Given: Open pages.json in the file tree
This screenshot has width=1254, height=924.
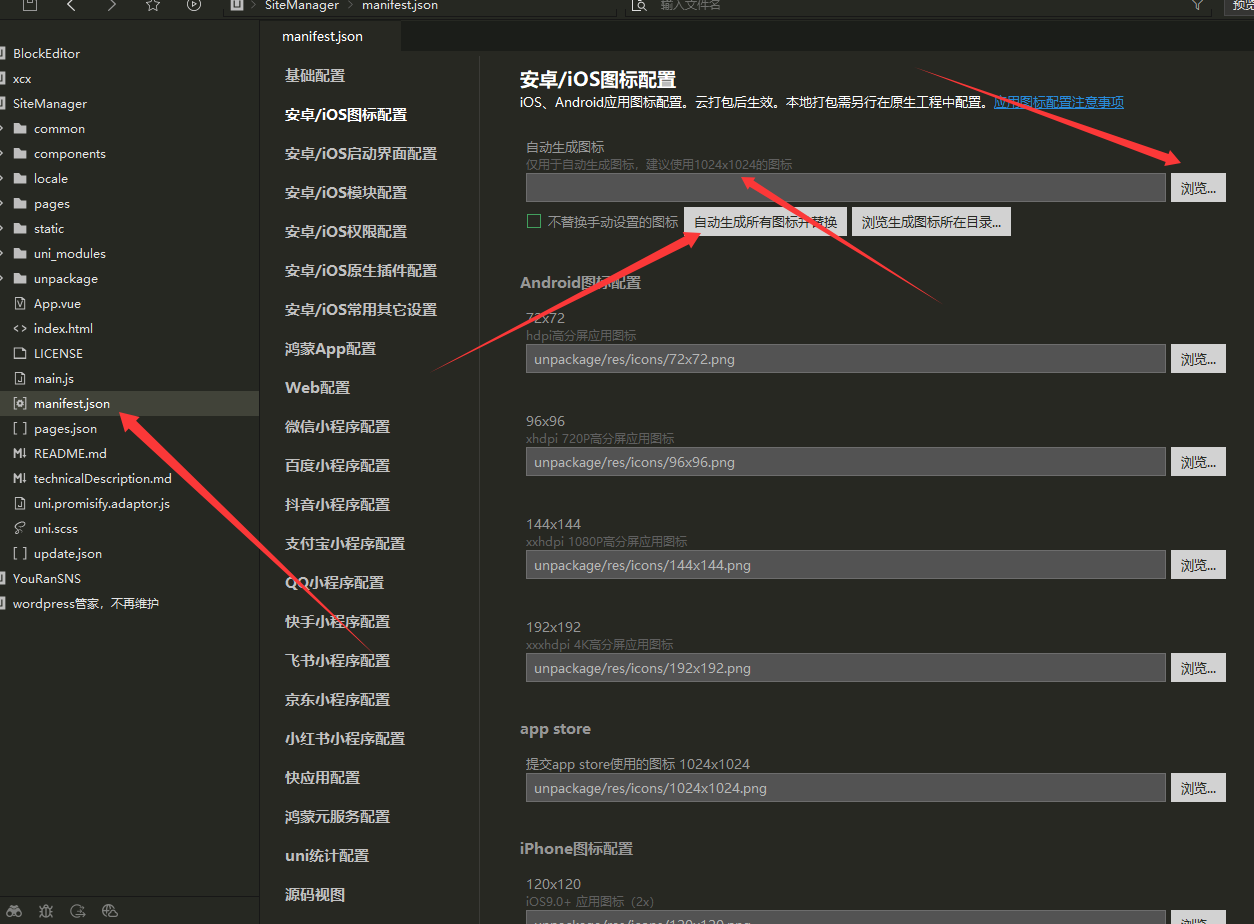Looking at the screenshot, I should point(65,429).
